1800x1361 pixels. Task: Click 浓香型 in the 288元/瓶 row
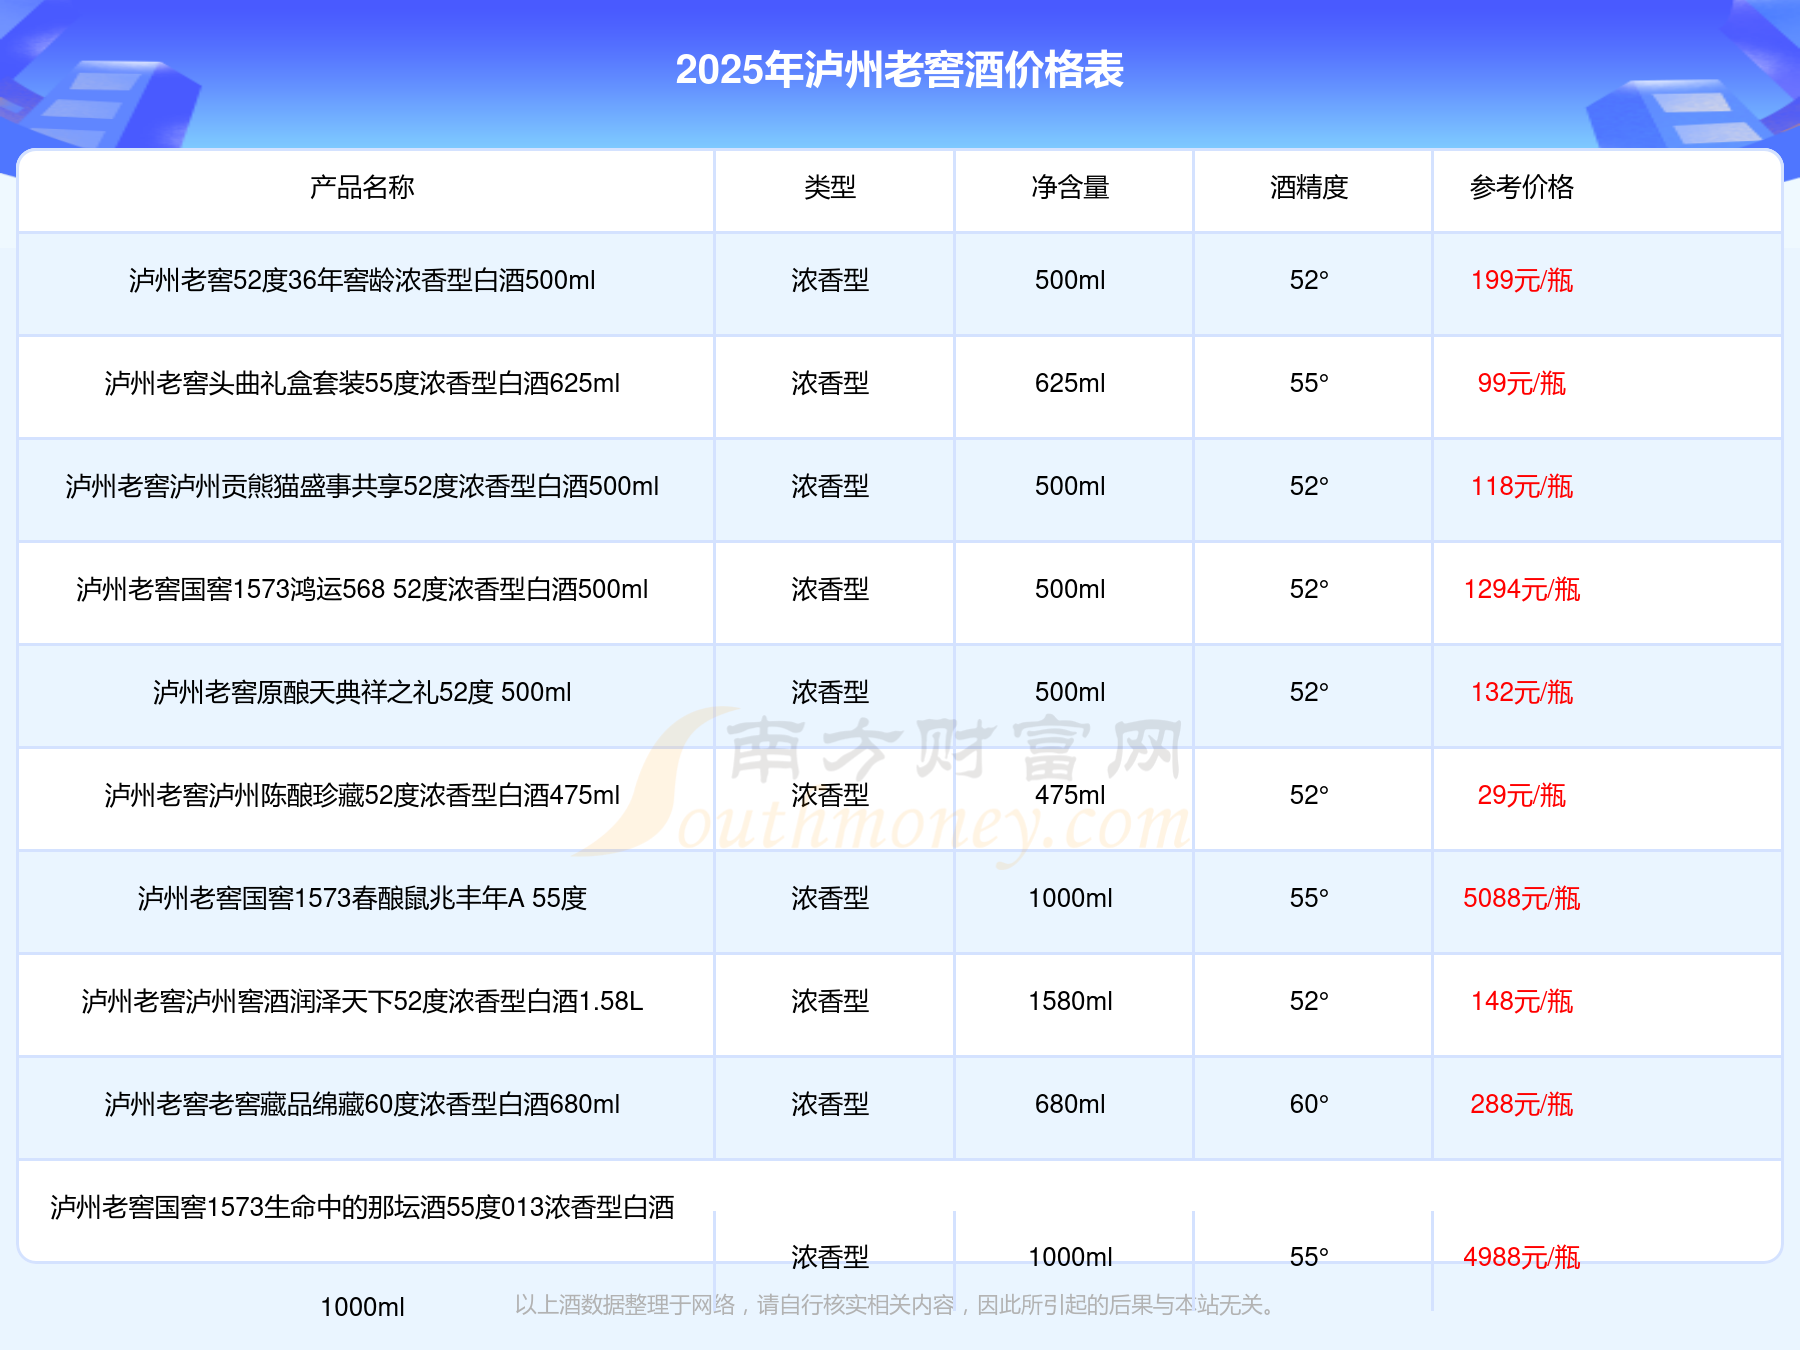830,1105
